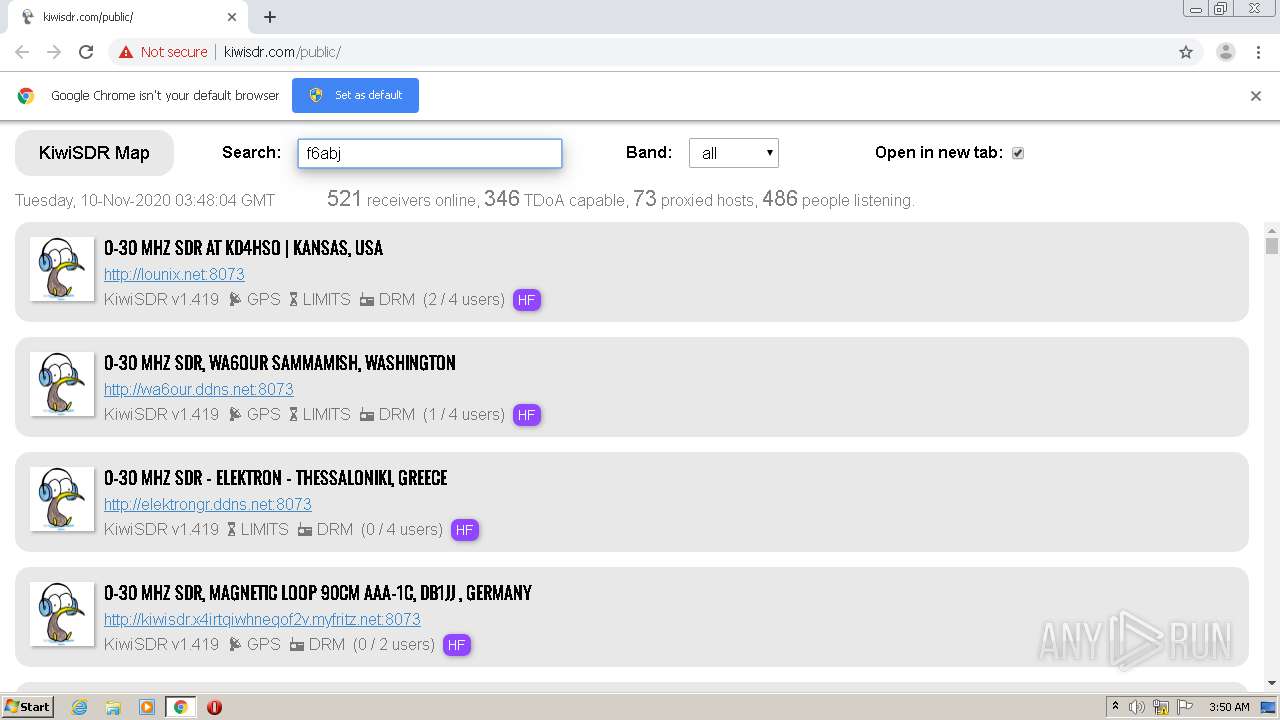Click the DRM radio icon in Elektron row
Screen dimensions: 1280x720
(x=305, y=530)
